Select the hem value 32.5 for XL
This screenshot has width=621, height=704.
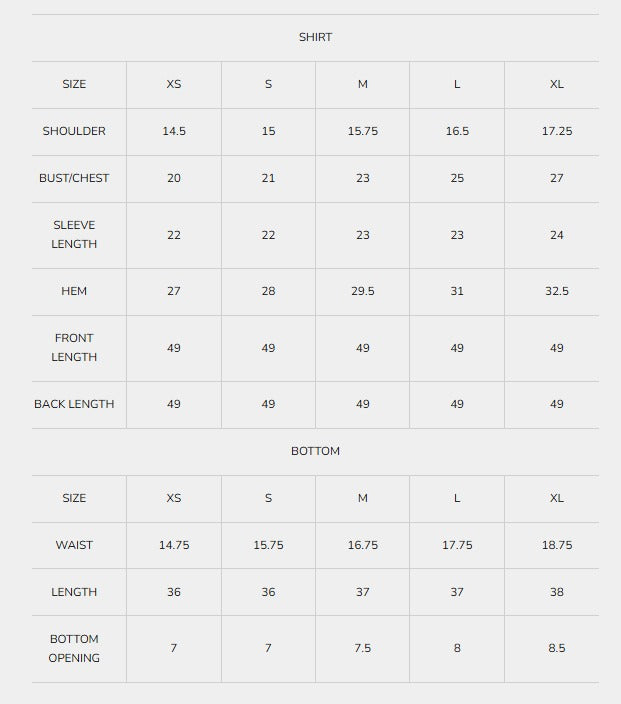point(557,291)
